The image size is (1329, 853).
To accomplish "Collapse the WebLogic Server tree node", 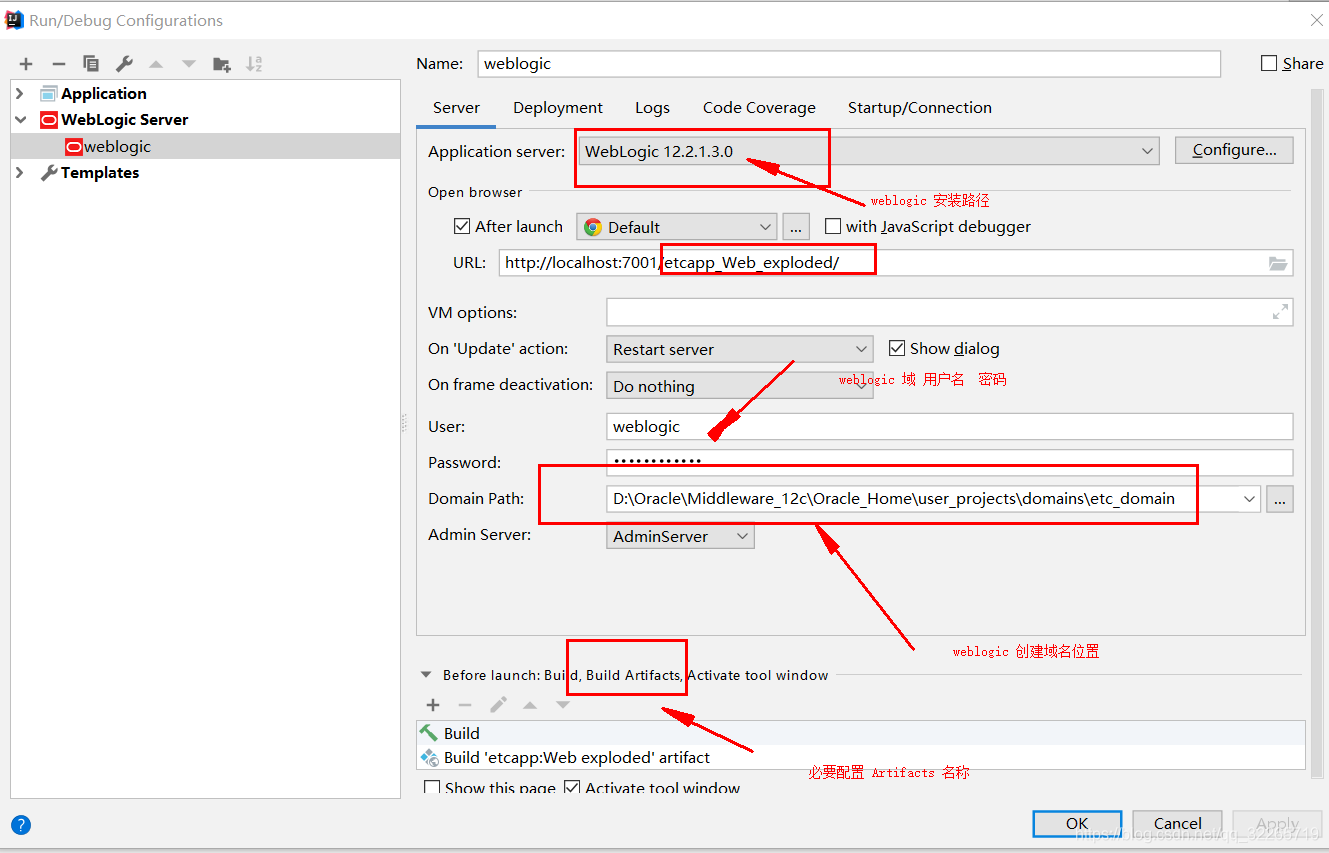I will click(x=20, y=119).
